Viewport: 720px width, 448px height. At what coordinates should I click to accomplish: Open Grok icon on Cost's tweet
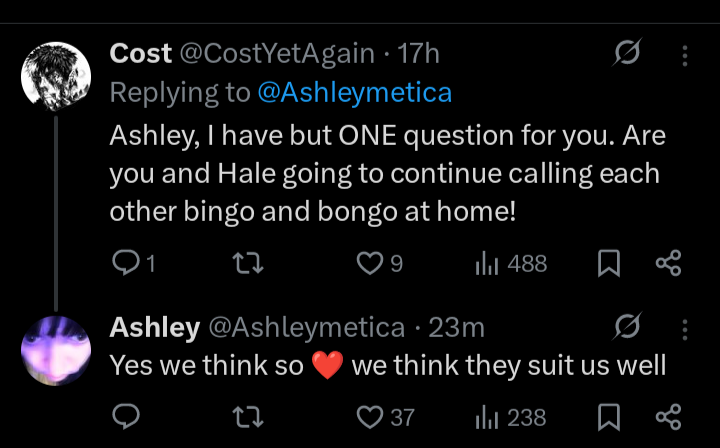628,54
